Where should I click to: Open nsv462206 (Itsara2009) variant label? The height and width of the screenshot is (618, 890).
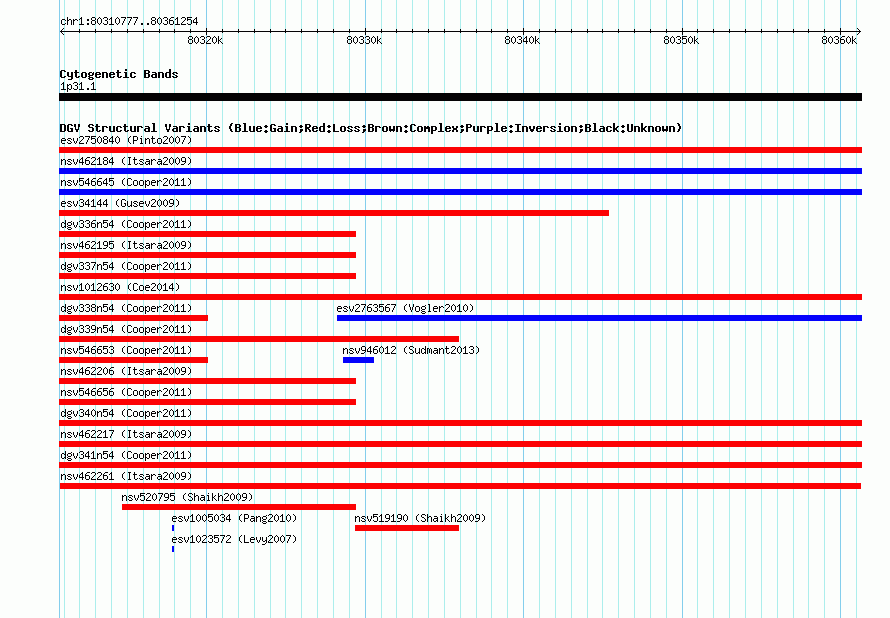click(126, 371)
